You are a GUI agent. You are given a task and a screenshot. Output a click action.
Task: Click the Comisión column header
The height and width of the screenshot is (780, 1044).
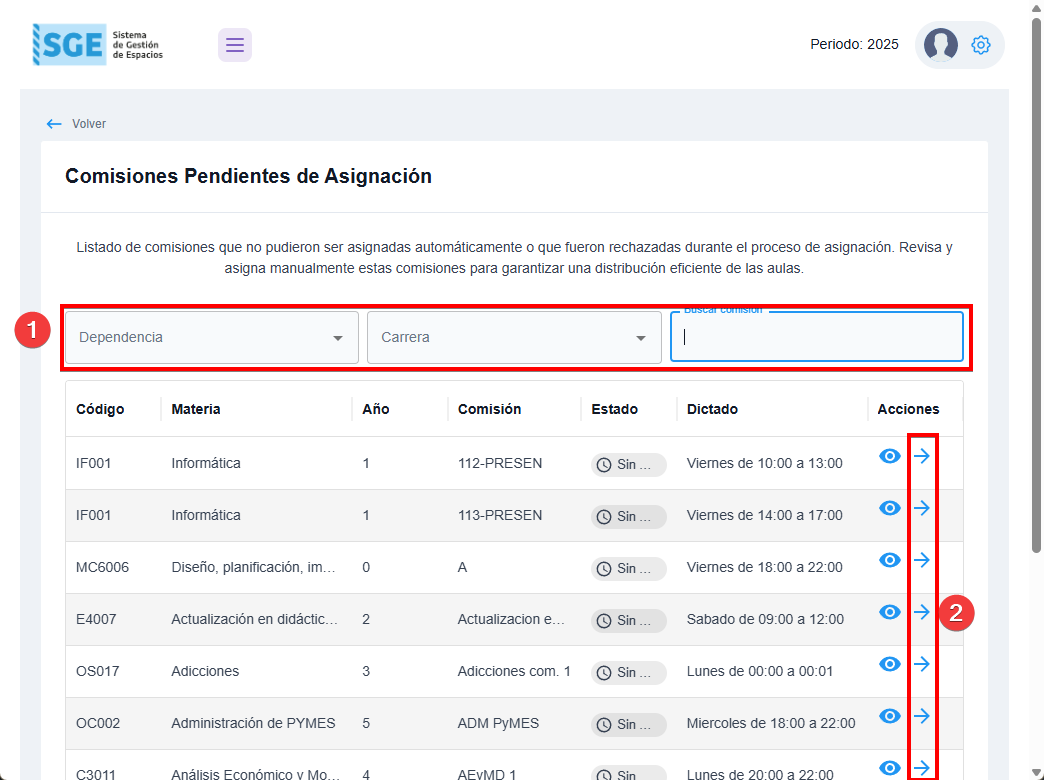pyautogui.click(x=489, y=409)
